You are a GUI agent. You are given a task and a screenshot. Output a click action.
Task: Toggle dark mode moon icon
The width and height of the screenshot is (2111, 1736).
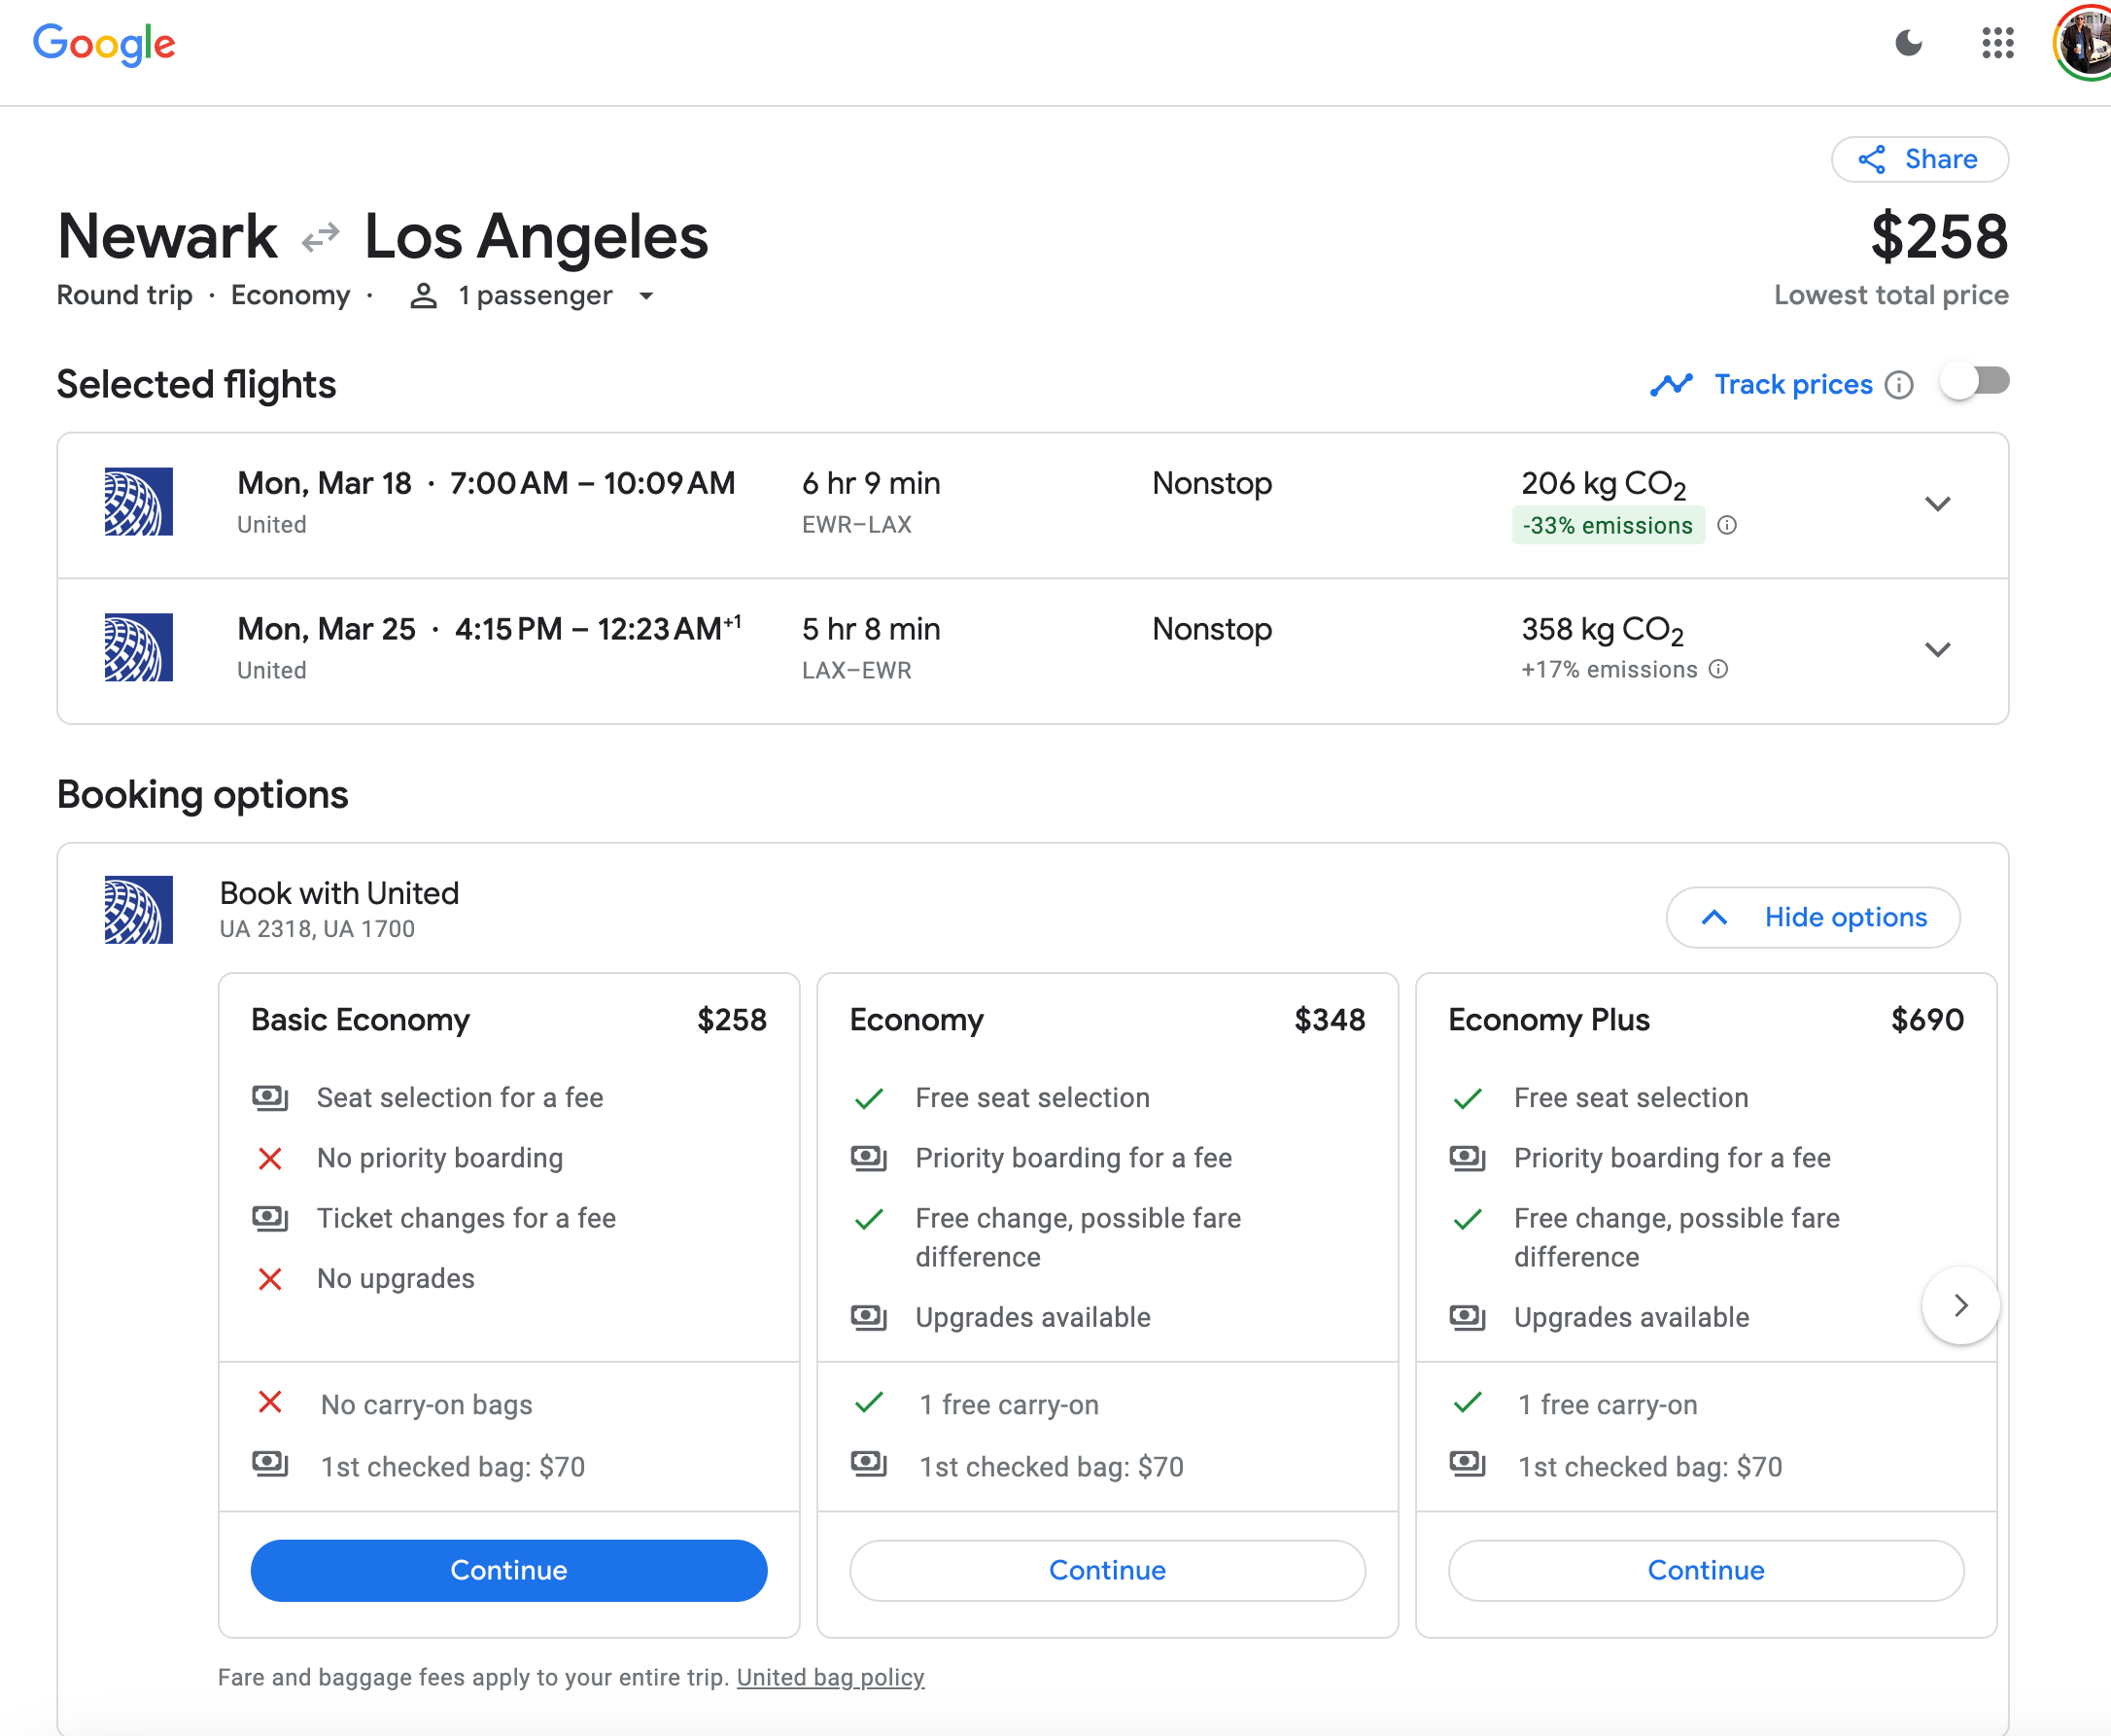point(1908,43)
